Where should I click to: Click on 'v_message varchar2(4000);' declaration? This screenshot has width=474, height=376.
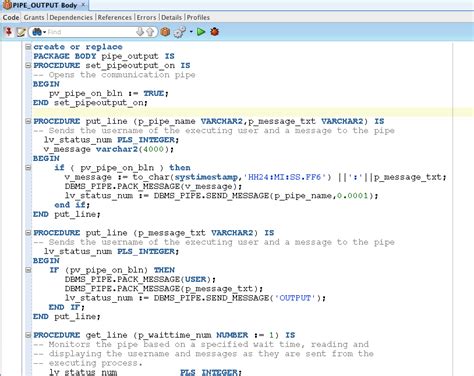click(109, 149)
